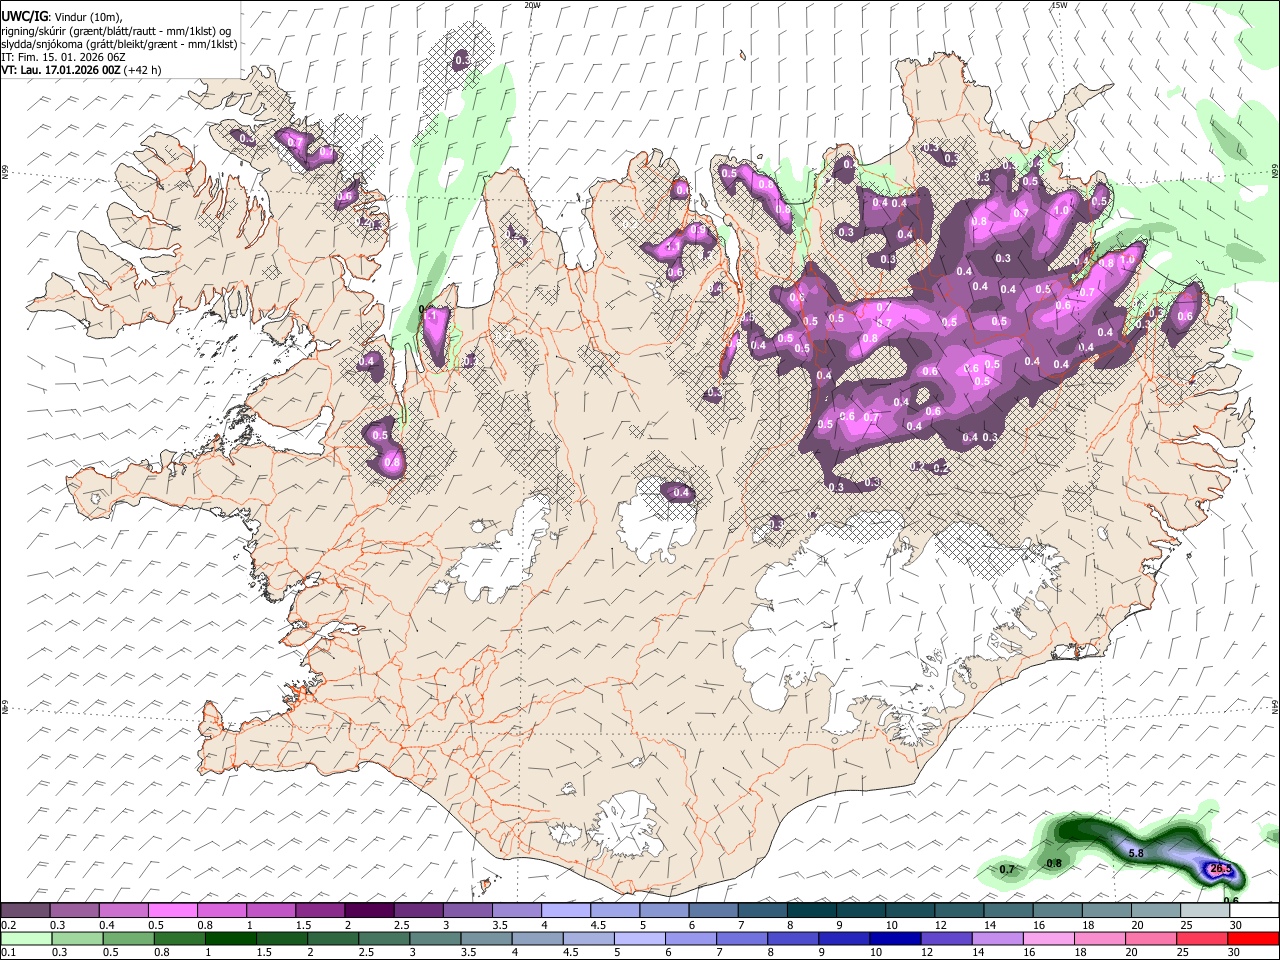The image size is (1280, 960).
Task: Pick the pale grey snow swatch at 25
Action: coord(1204,911)
